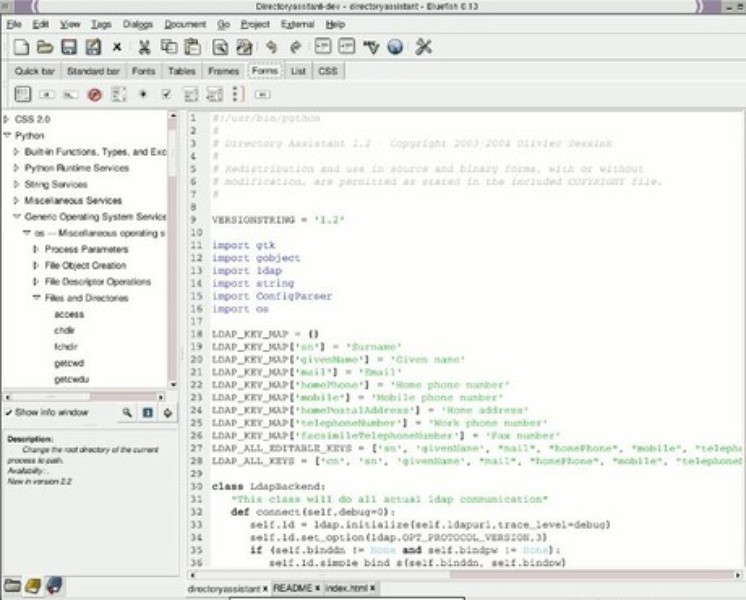746x600 pixels.
Task: Click the search icon in reference panel
Action: (x=127, y=413)
